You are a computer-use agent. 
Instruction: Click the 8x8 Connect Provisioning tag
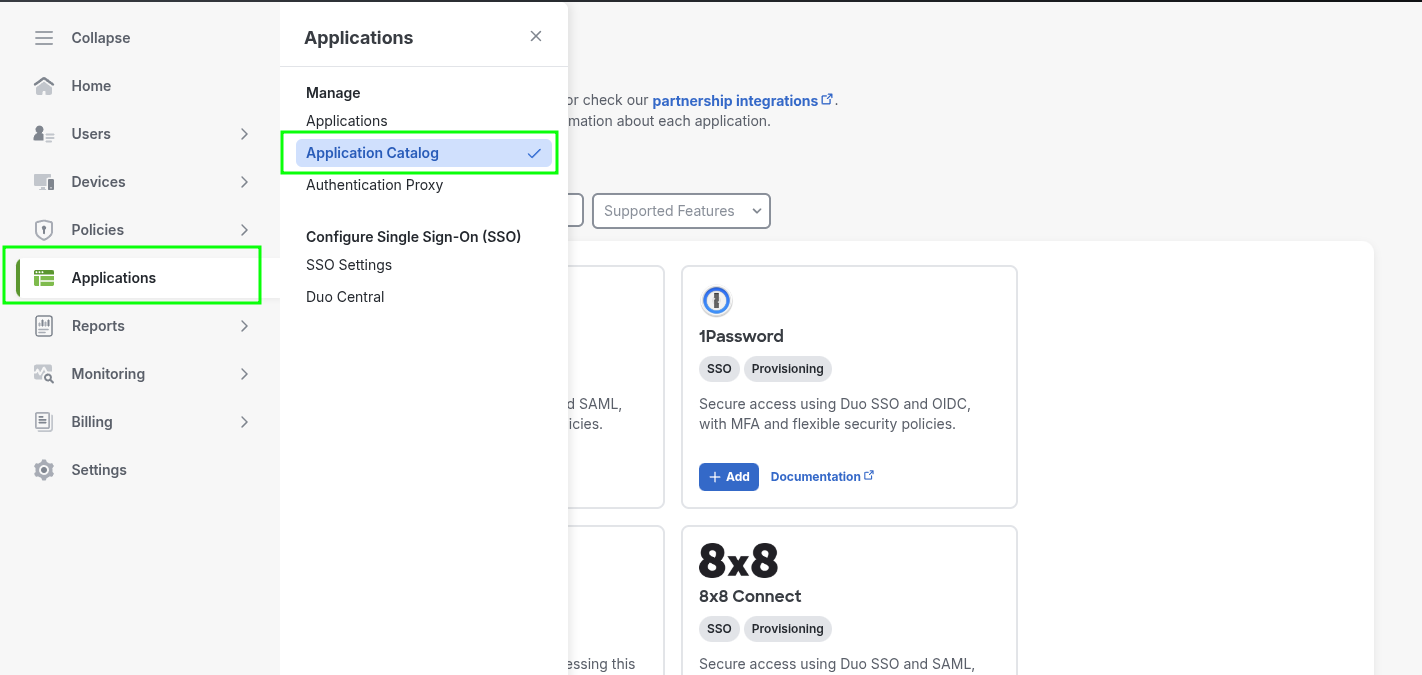(x=788, y=629)
